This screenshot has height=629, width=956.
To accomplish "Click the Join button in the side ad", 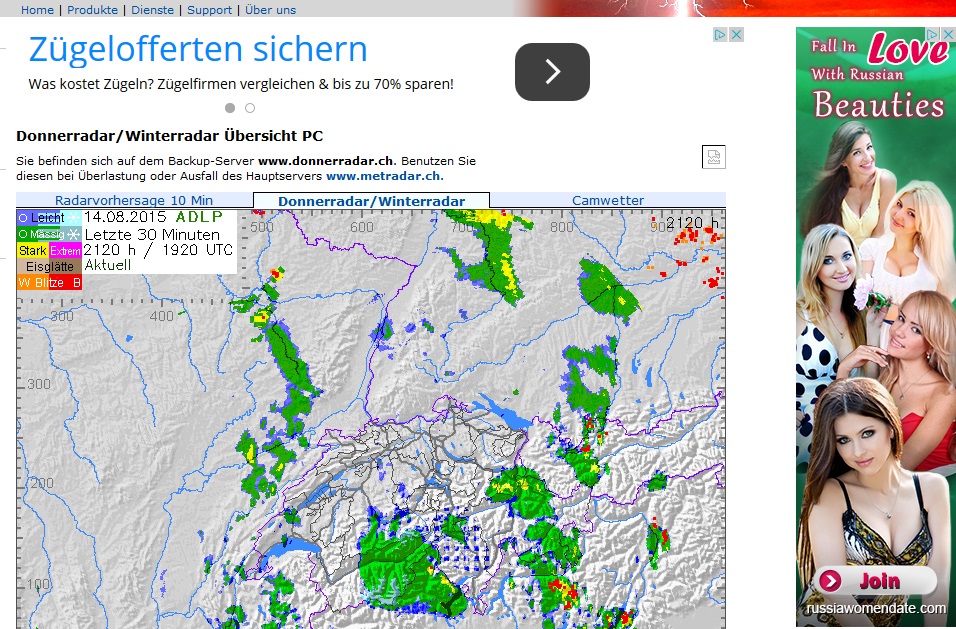I will click(876, 581).
